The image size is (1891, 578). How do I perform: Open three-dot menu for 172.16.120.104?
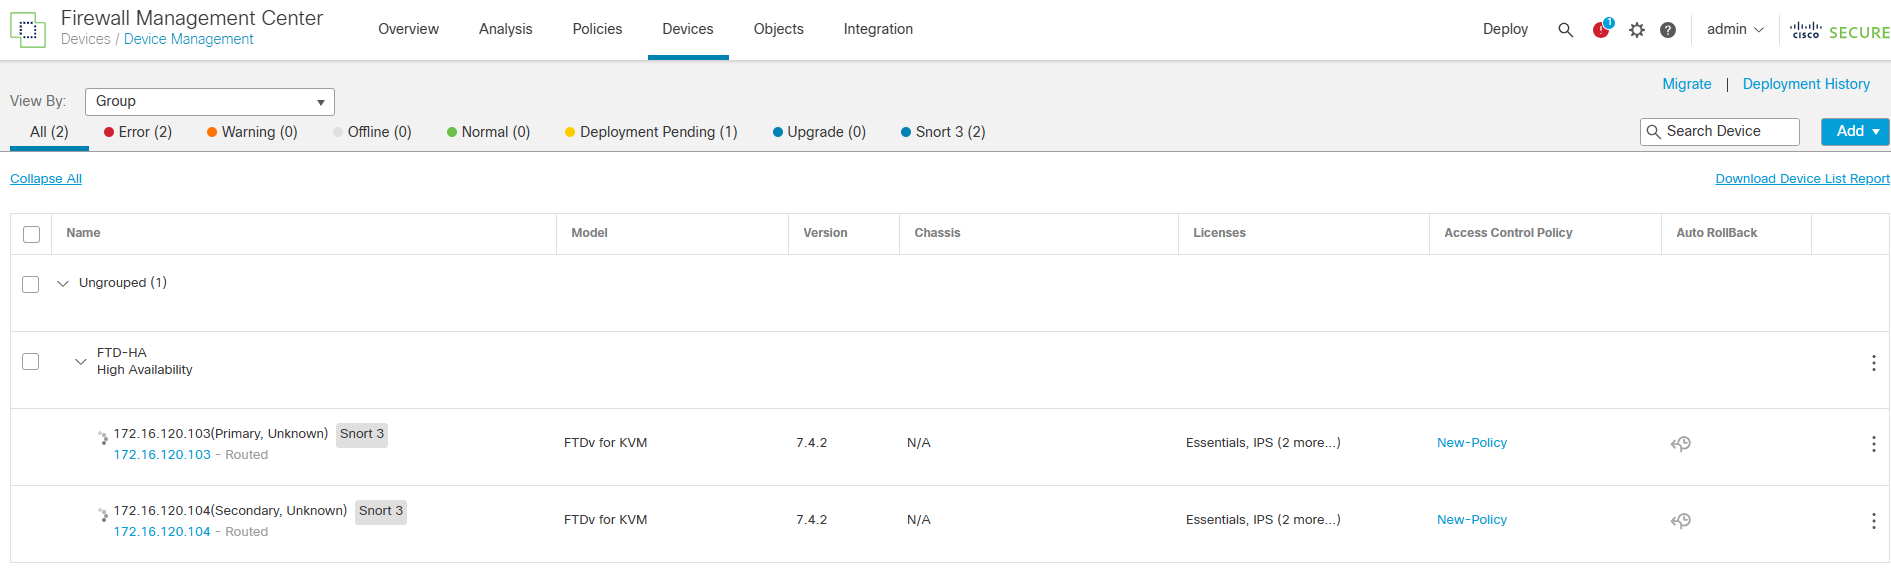point(1874,521)
